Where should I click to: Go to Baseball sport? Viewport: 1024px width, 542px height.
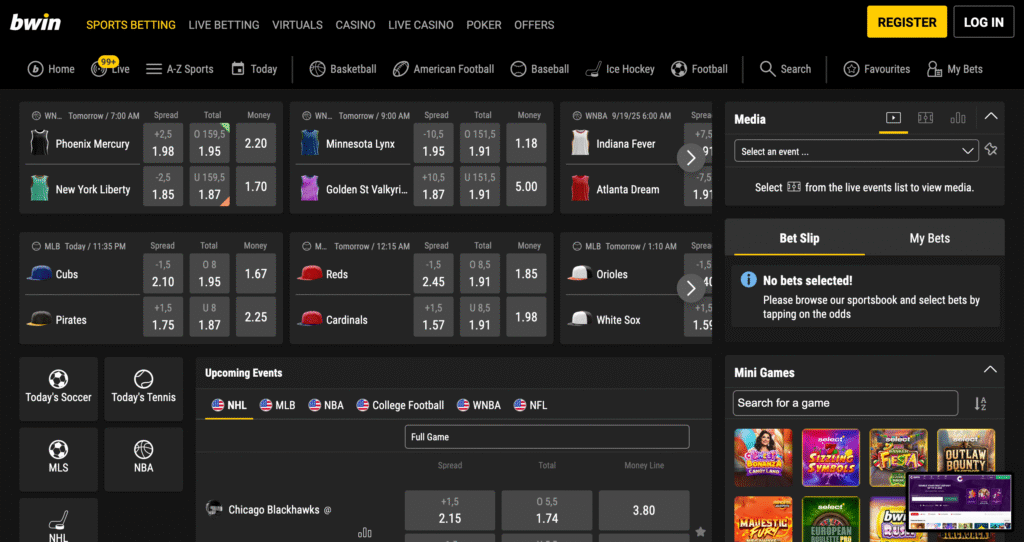[x=539, y=69]
